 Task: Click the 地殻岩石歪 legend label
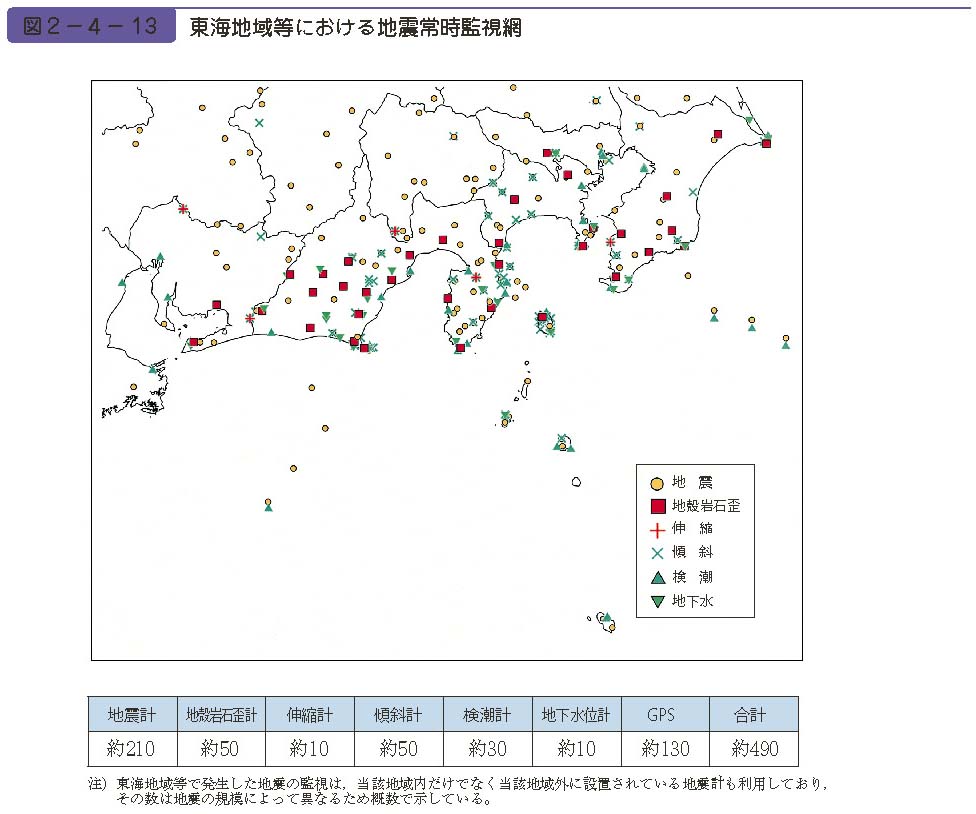point(706,505)
